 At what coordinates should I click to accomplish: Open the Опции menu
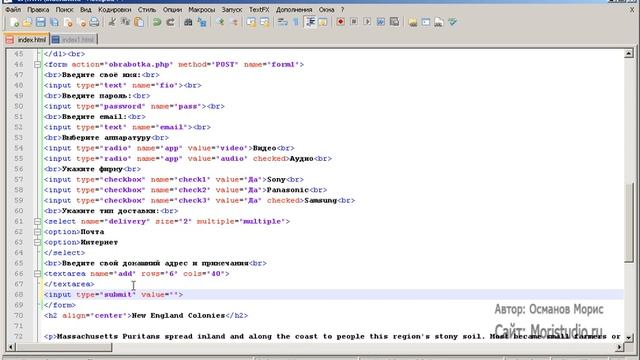[x=172, y=9]
